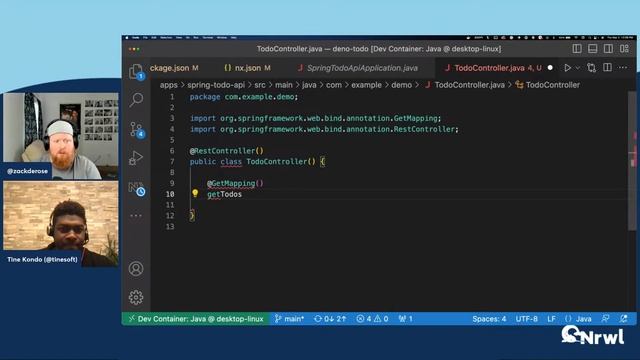
Task: Open the Search view in activity bar
Action: 136,99
